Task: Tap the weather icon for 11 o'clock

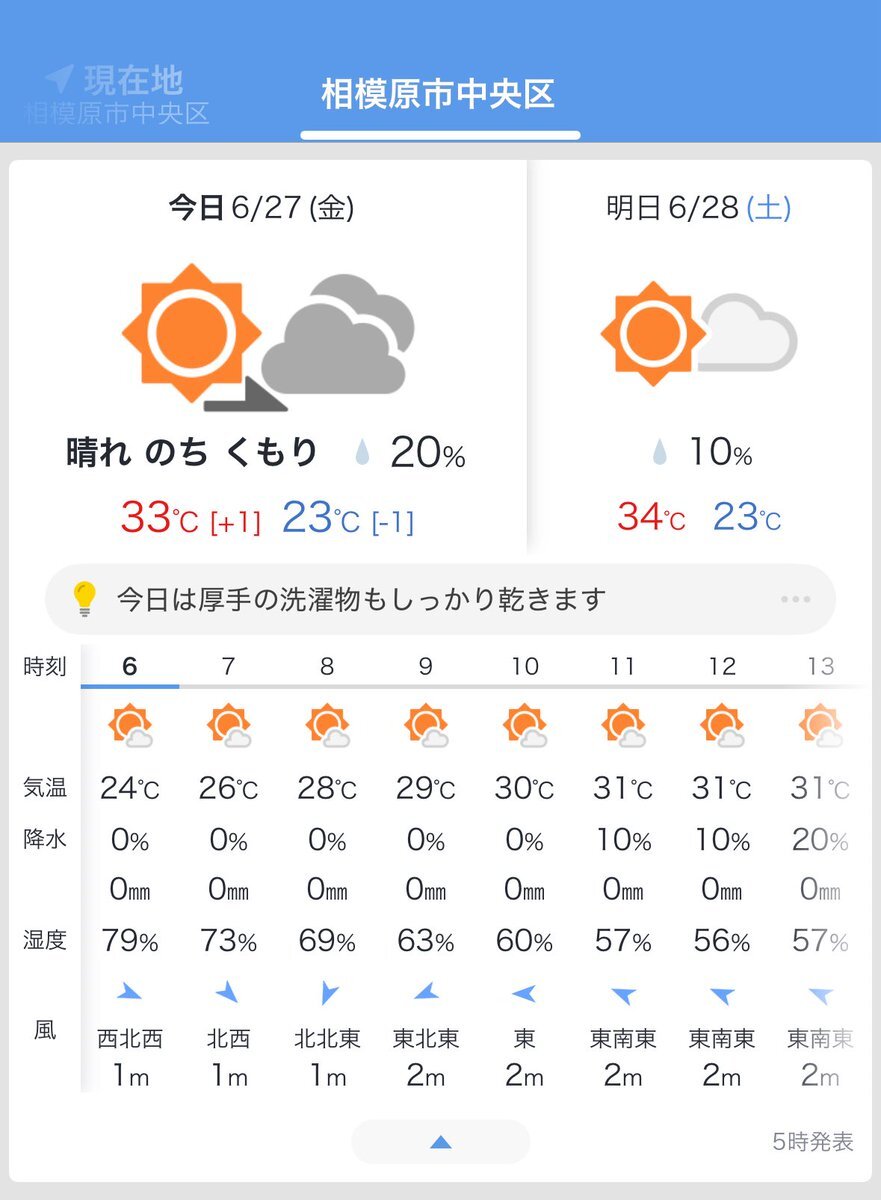Action: tap(623, 726)
